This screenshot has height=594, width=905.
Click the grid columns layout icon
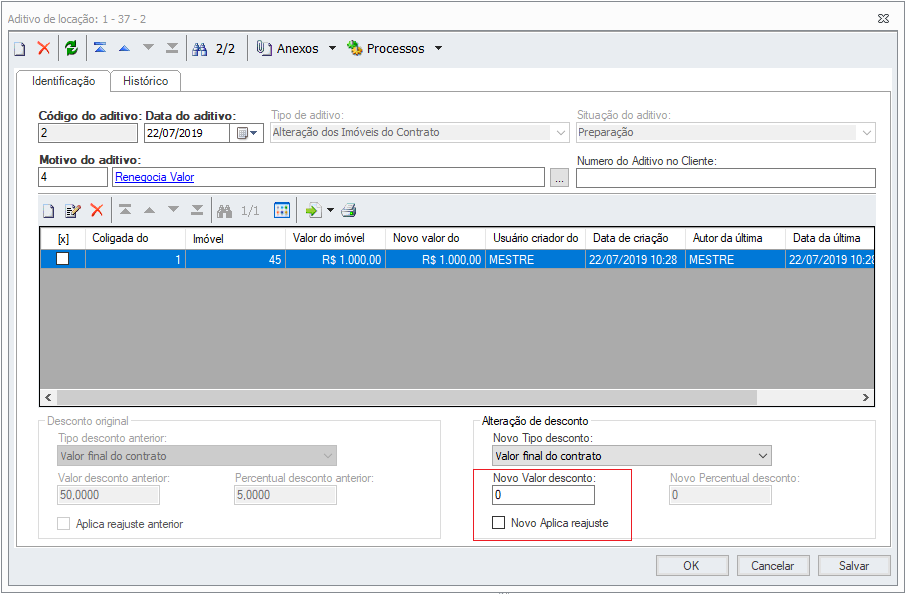click(x=282, y=211)
